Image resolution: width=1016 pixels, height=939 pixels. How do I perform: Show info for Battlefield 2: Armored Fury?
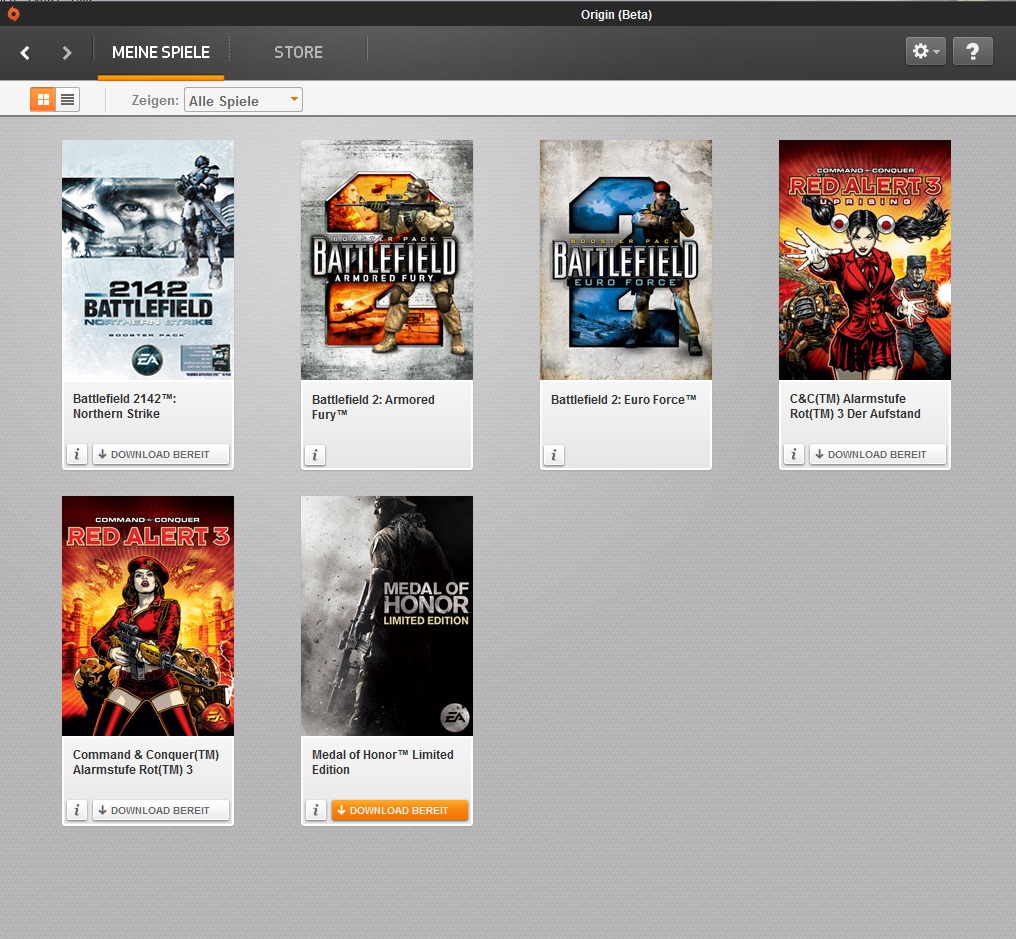(316, 455)
